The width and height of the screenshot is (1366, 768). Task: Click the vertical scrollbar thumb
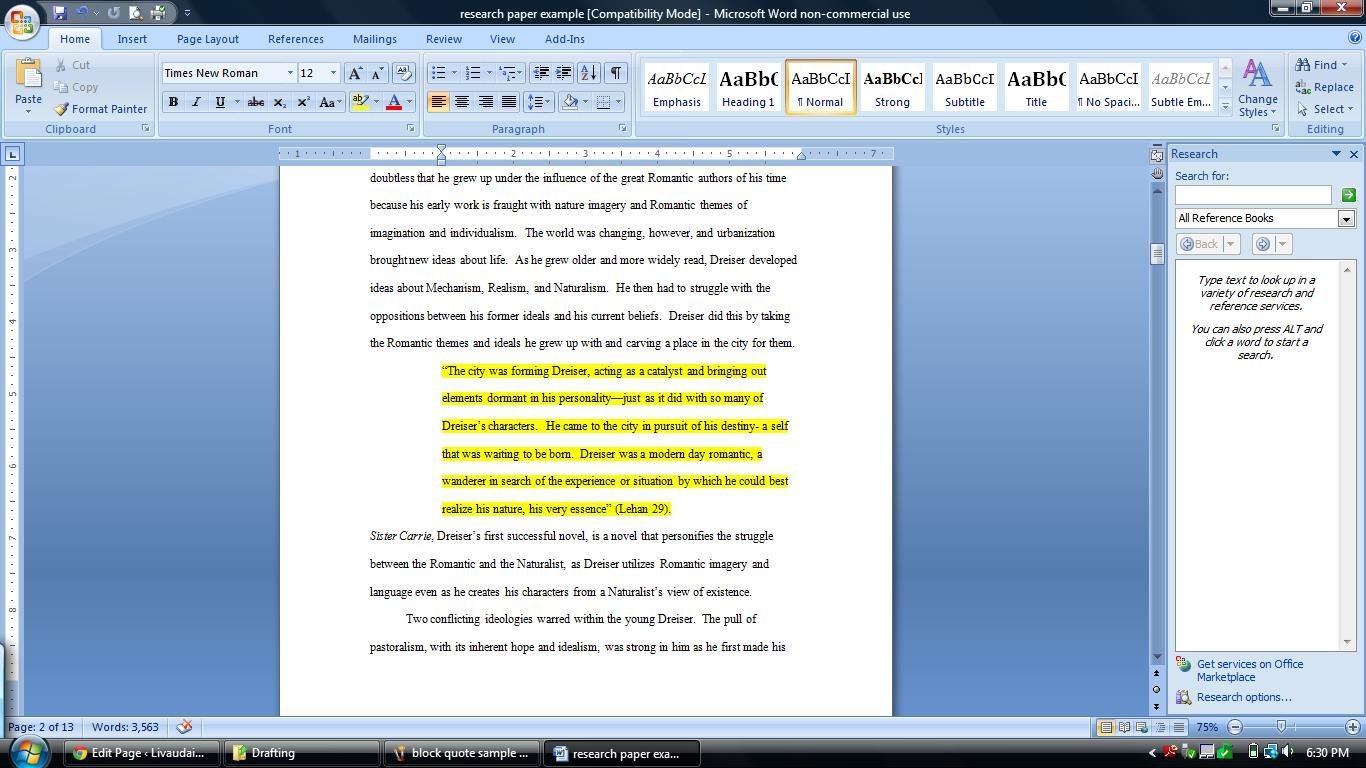click(1157, 254)
